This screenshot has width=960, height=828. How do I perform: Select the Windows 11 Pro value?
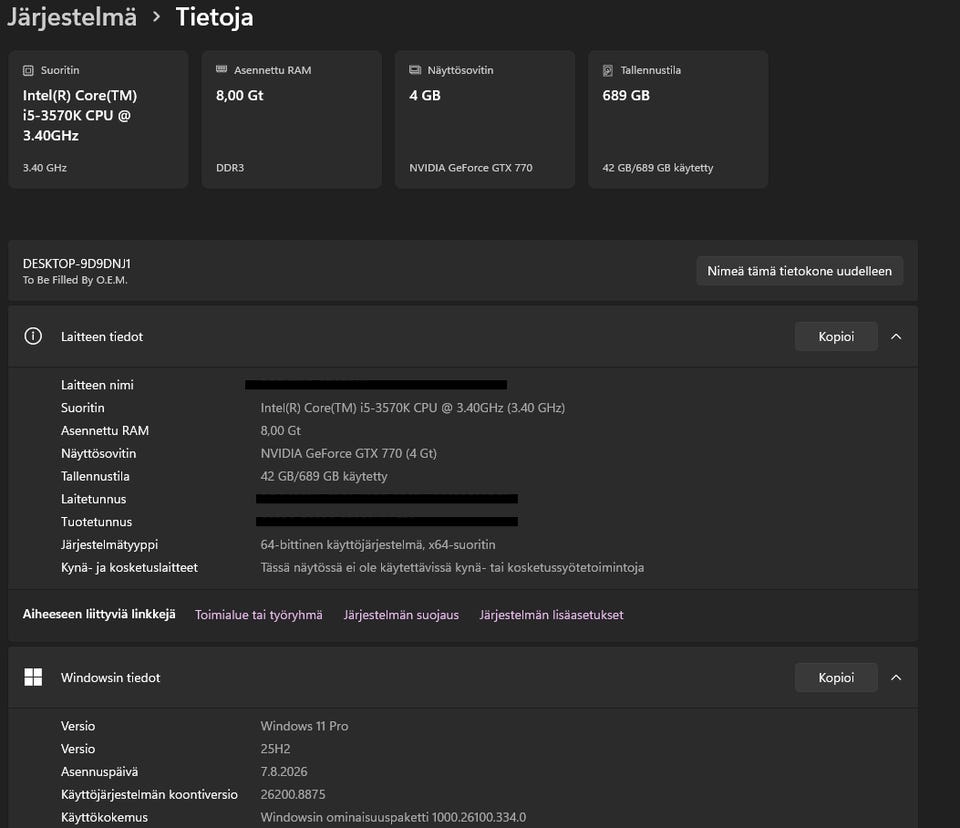pos(304,726)
